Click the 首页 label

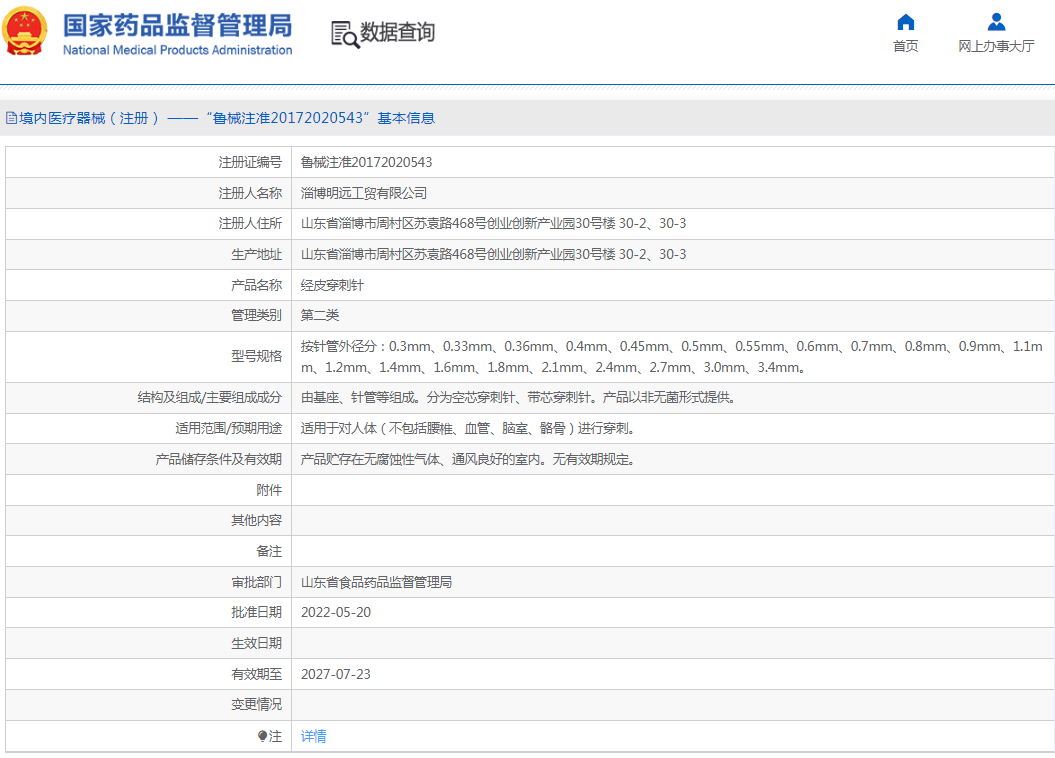pos(906,46)
